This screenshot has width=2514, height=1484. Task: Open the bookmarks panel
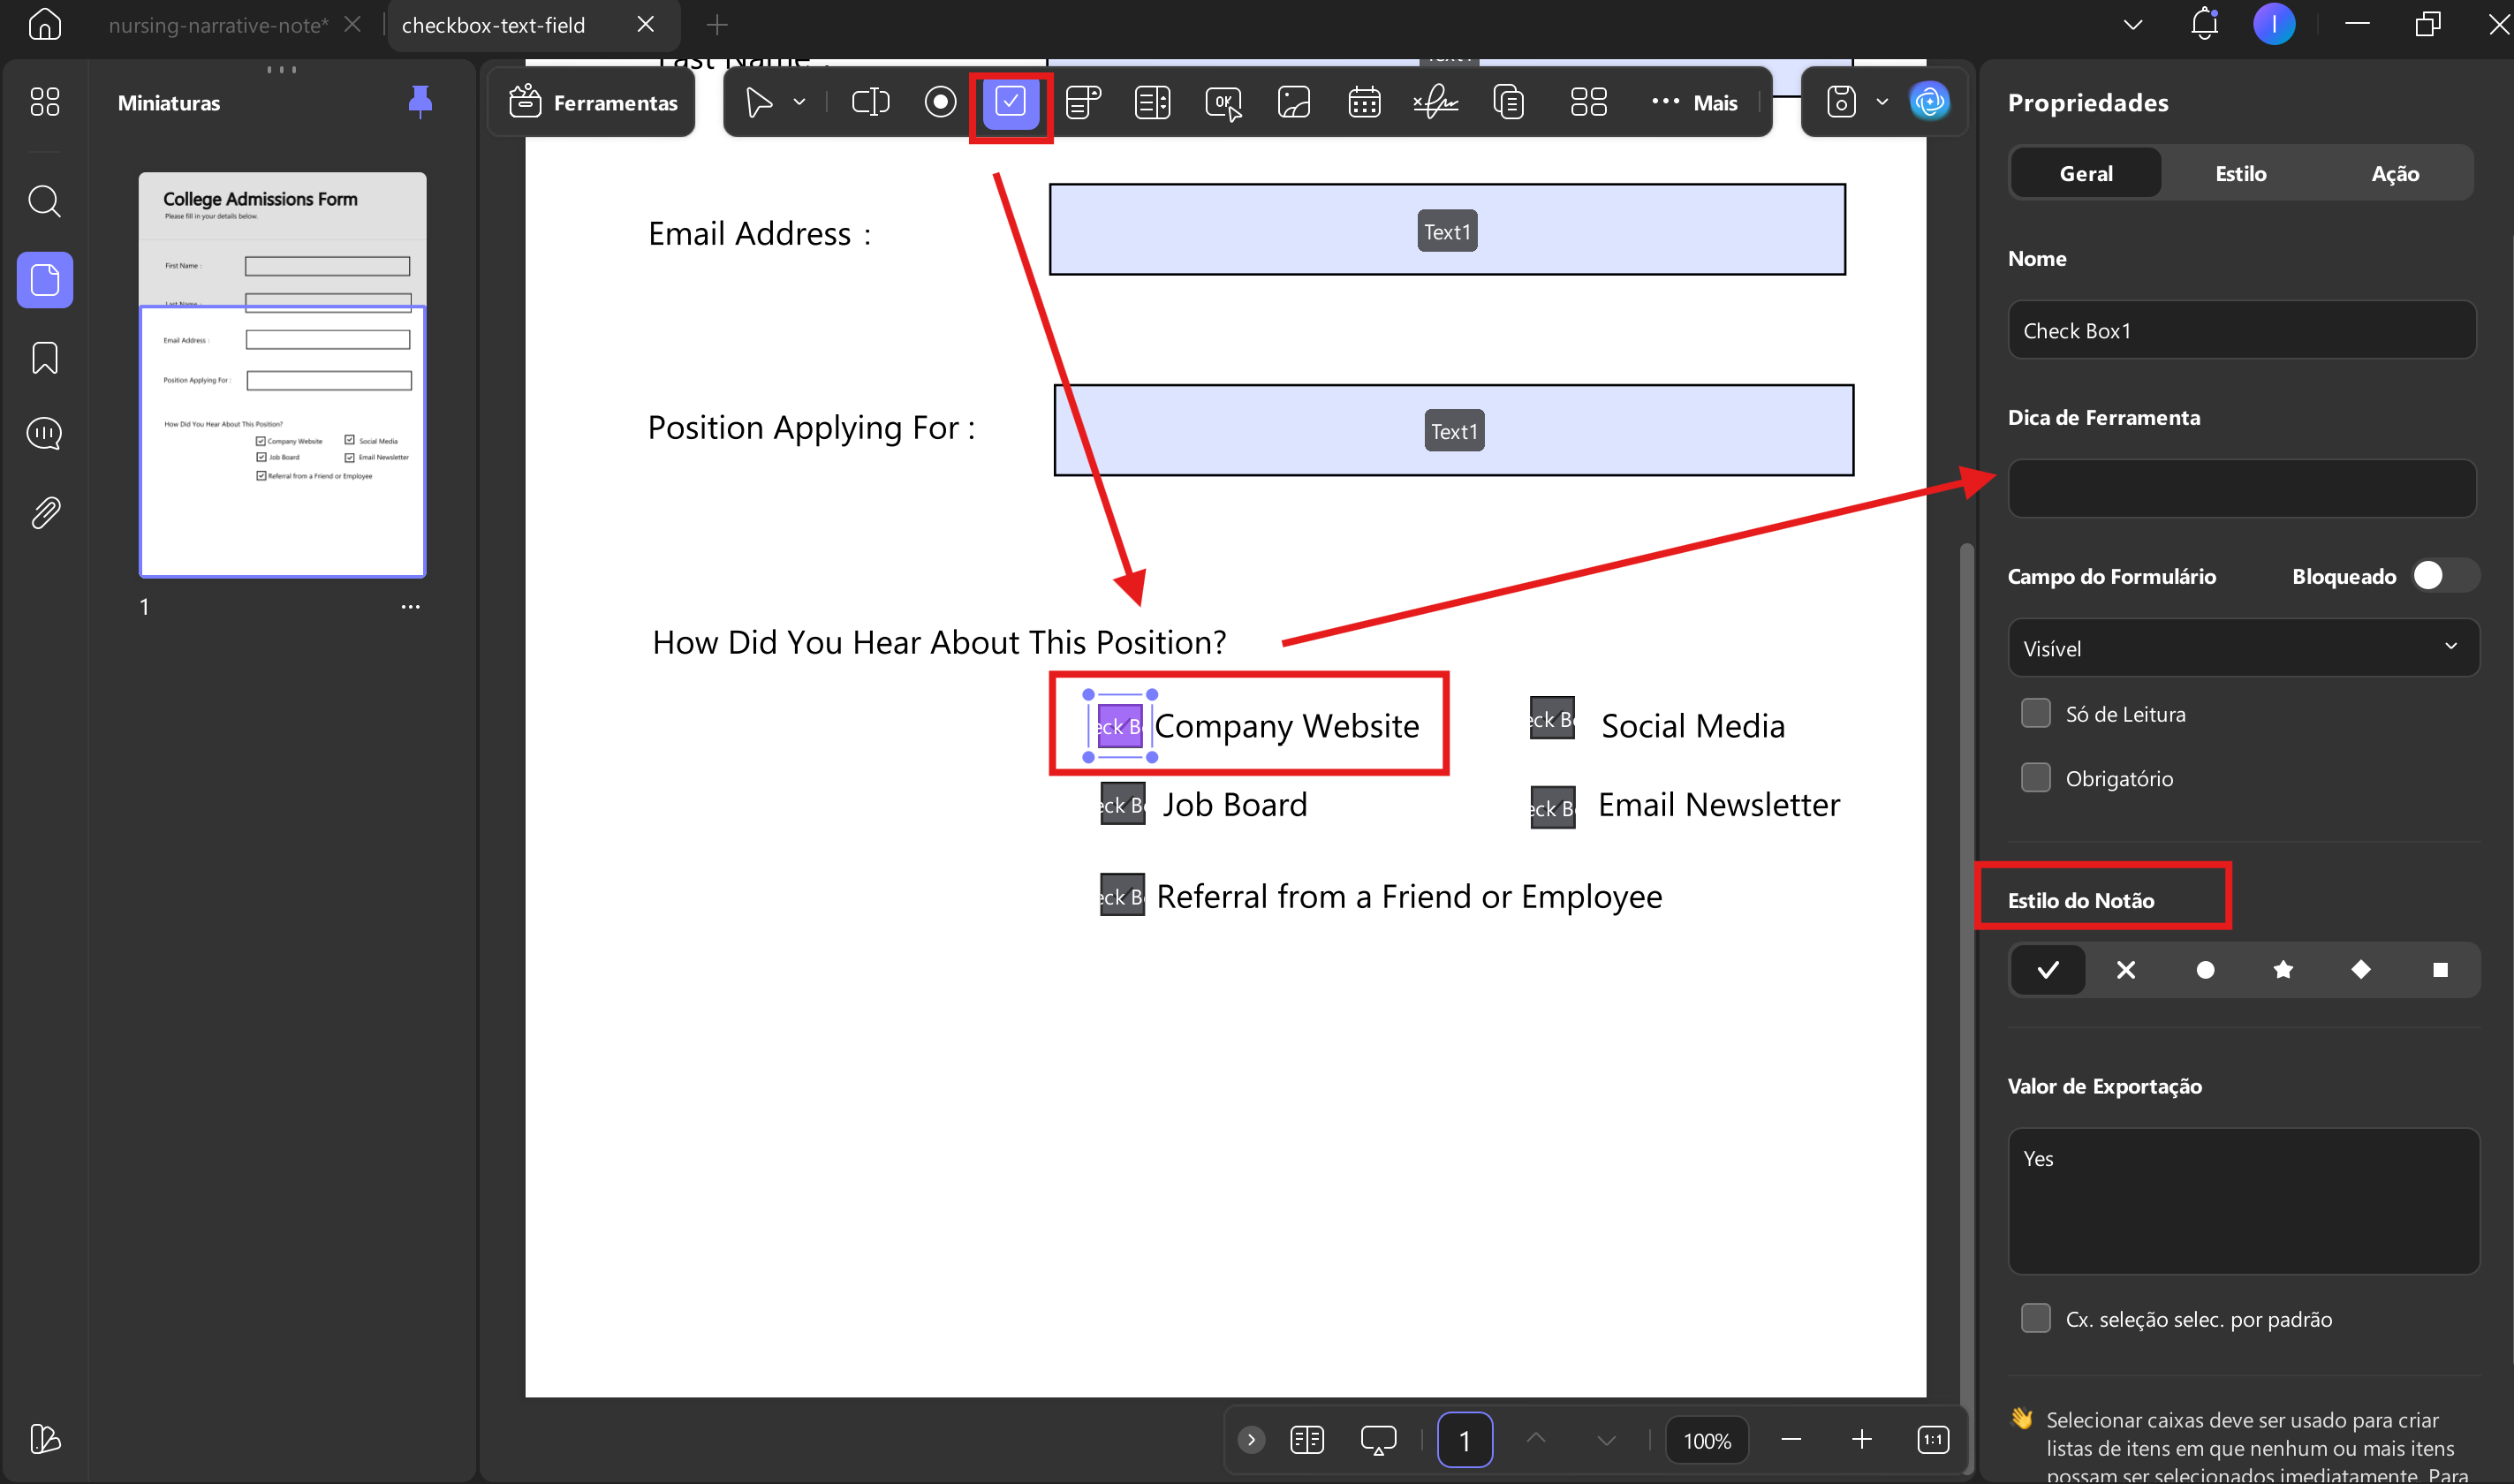pyautogui.click(x=44, y=357)
